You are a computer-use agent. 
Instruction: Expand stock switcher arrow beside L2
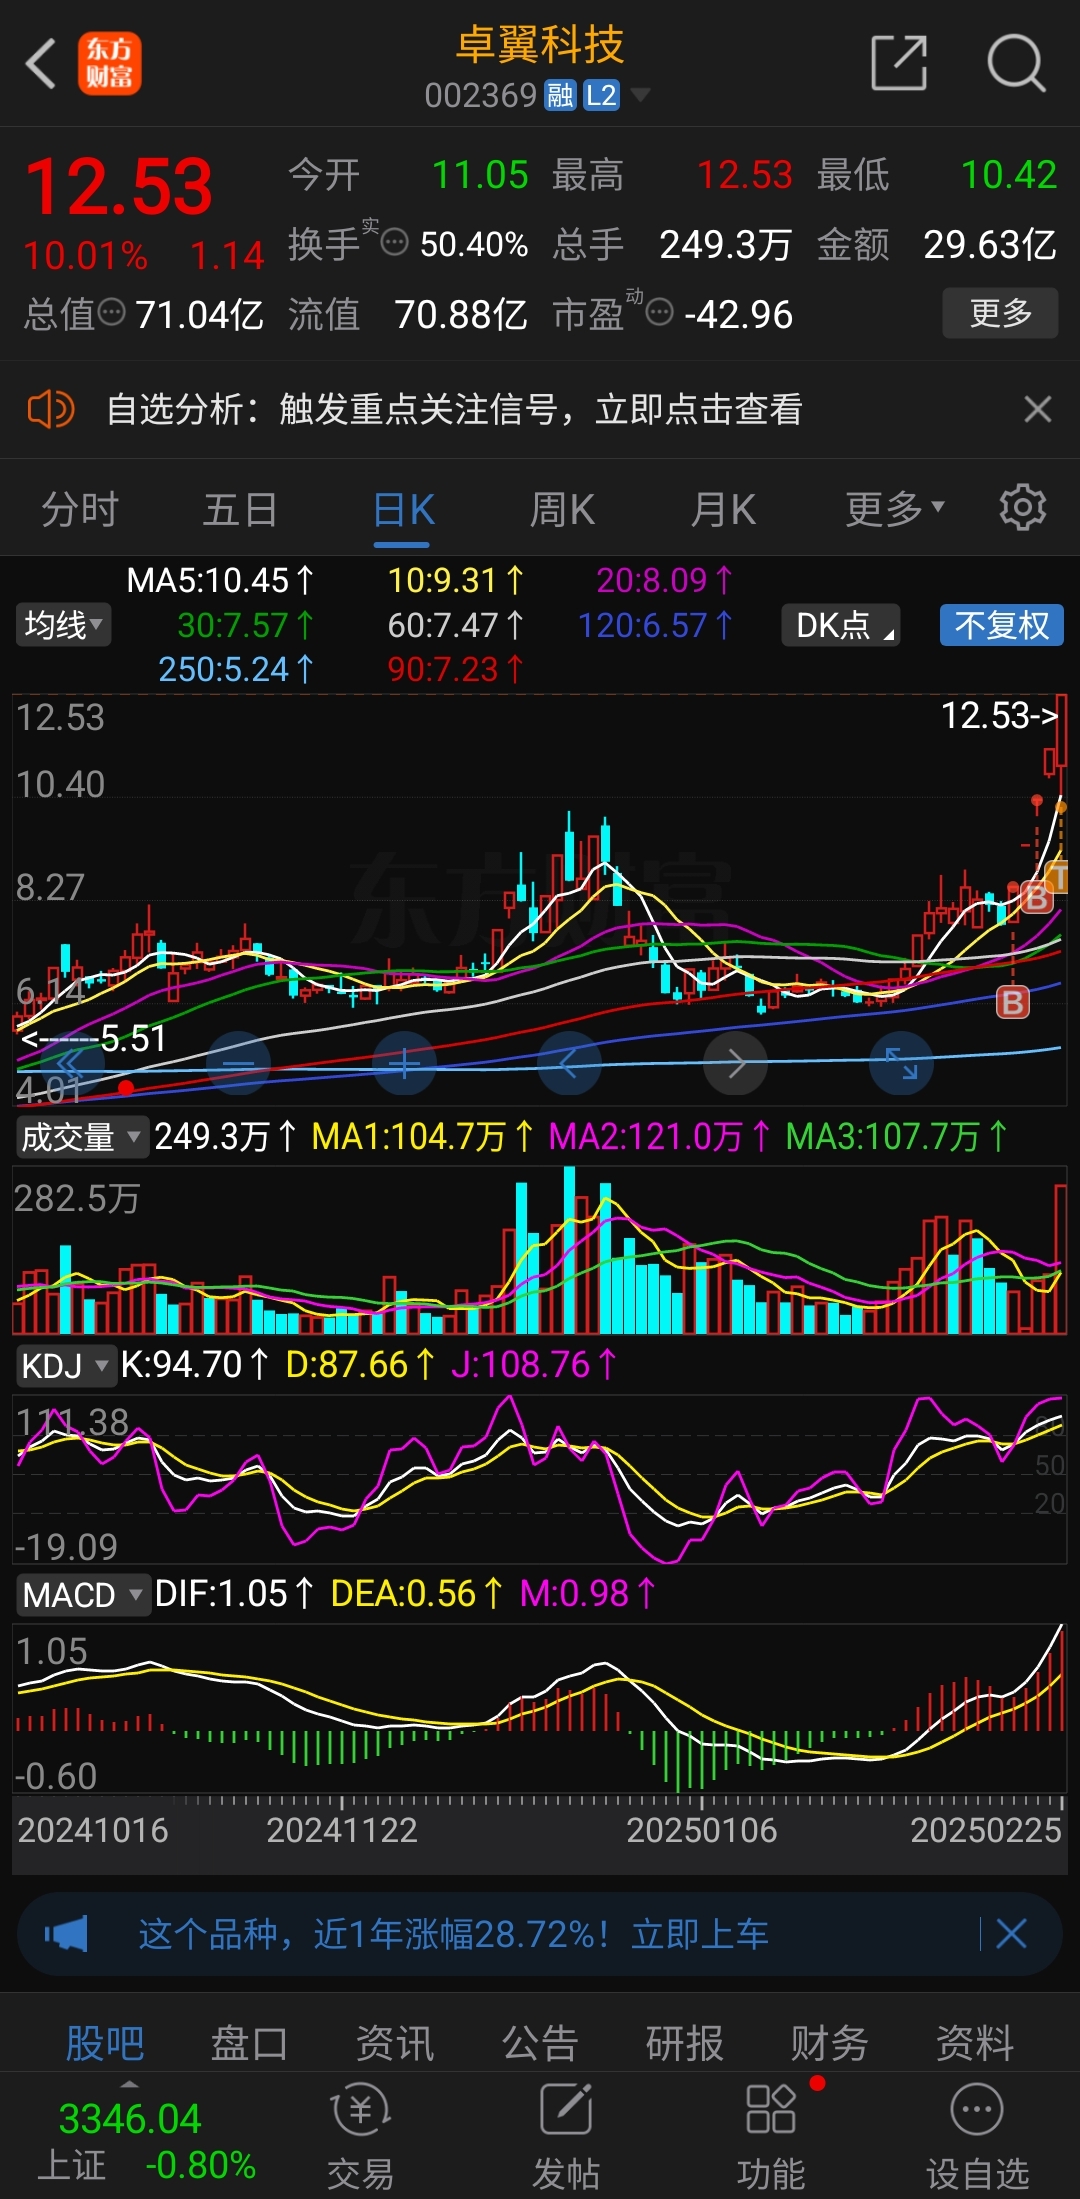[x=639, y=95]
